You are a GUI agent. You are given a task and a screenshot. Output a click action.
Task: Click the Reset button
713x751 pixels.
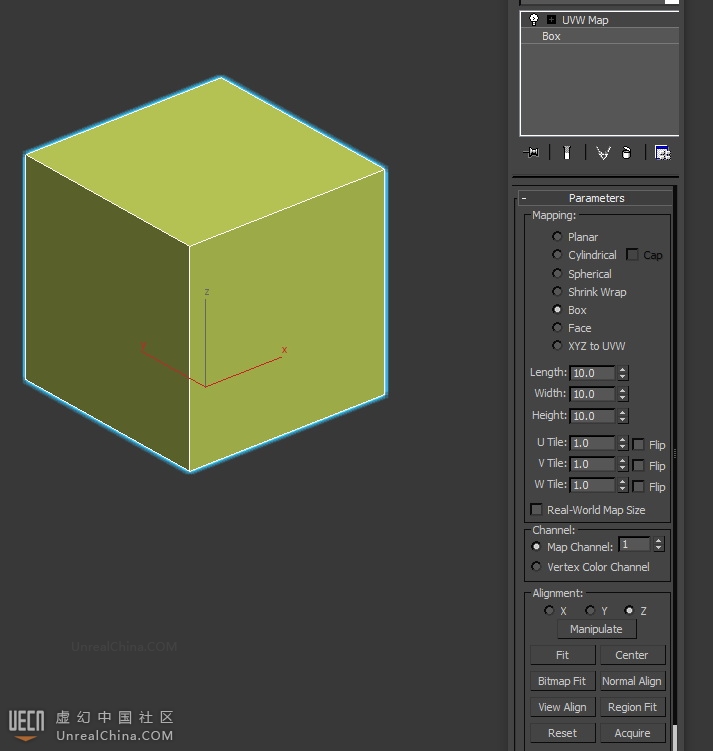(x=563, y=733)
